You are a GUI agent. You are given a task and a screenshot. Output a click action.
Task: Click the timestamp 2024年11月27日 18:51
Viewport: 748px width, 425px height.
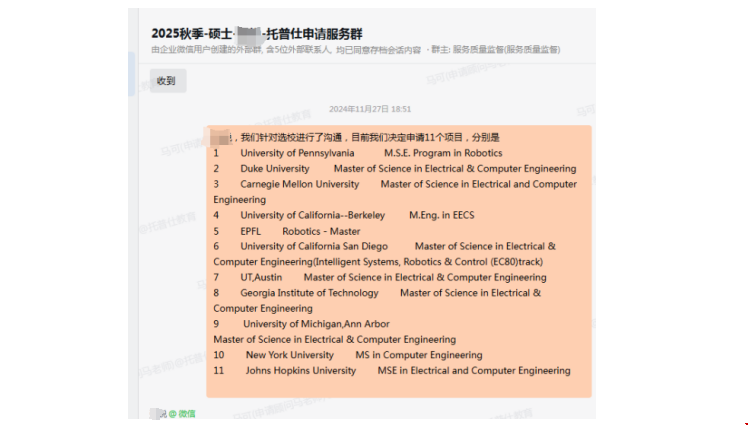click(x=370, y=109)
